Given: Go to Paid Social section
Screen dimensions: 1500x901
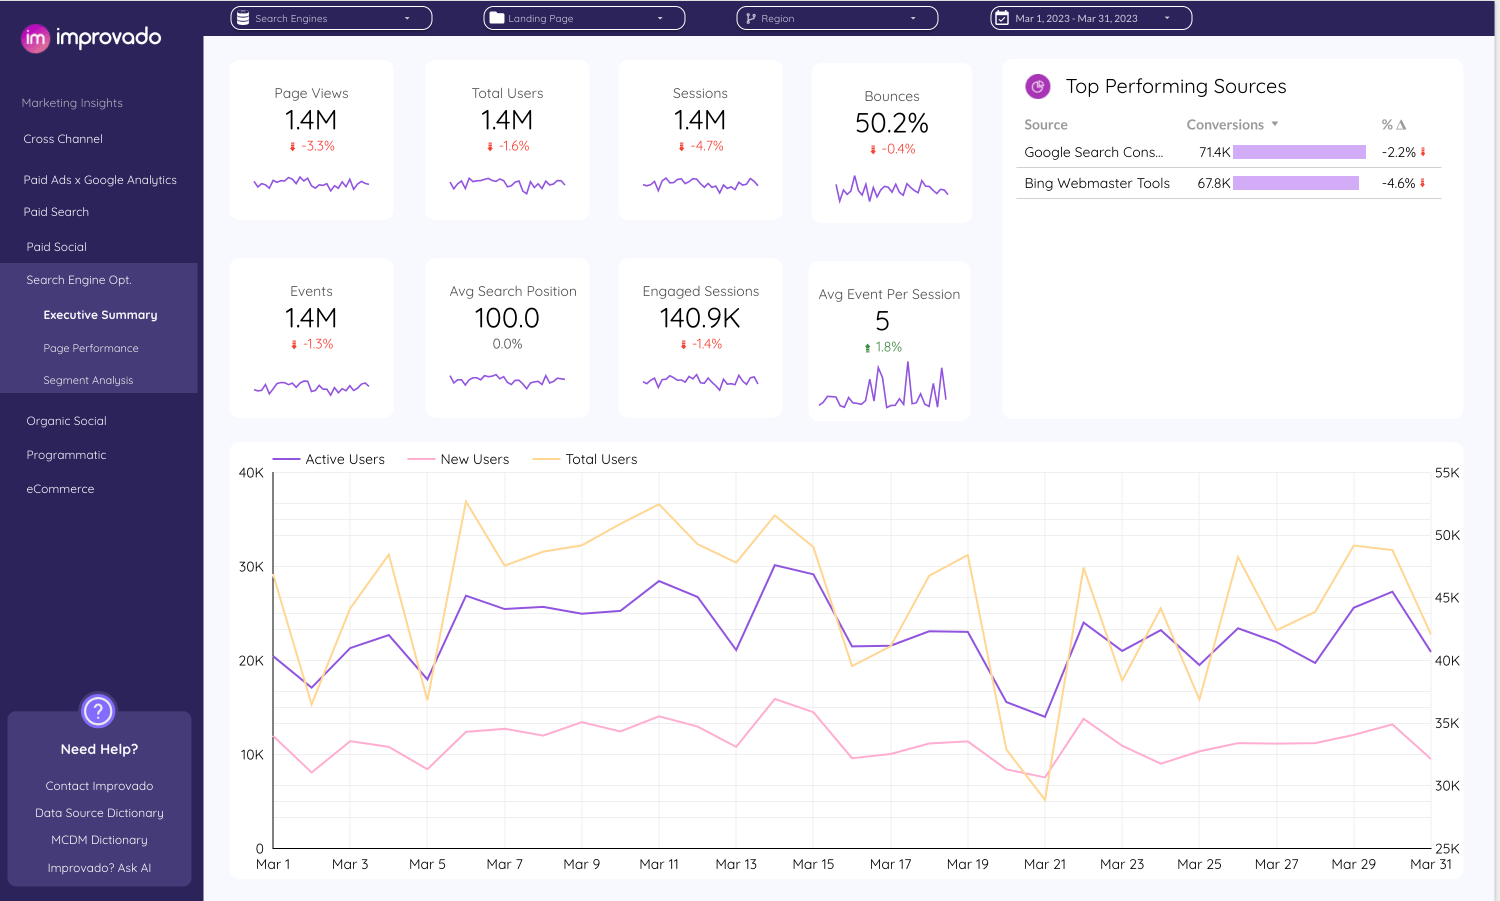Looking at the screenshot, I should coord(57,247).
